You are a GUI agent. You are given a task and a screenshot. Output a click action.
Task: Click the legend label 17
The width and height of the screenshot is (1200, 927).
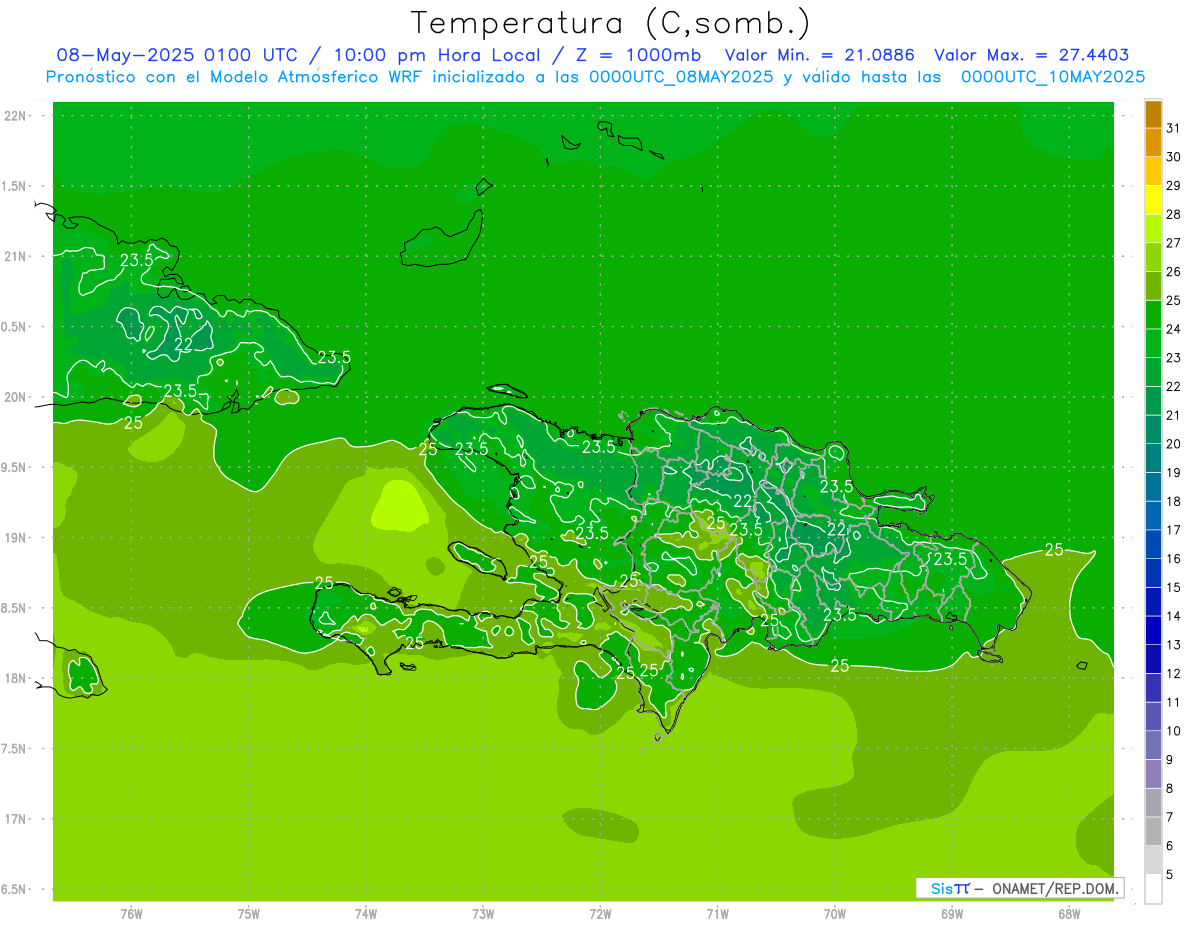pyautogui.click(x=1174, y=530)
